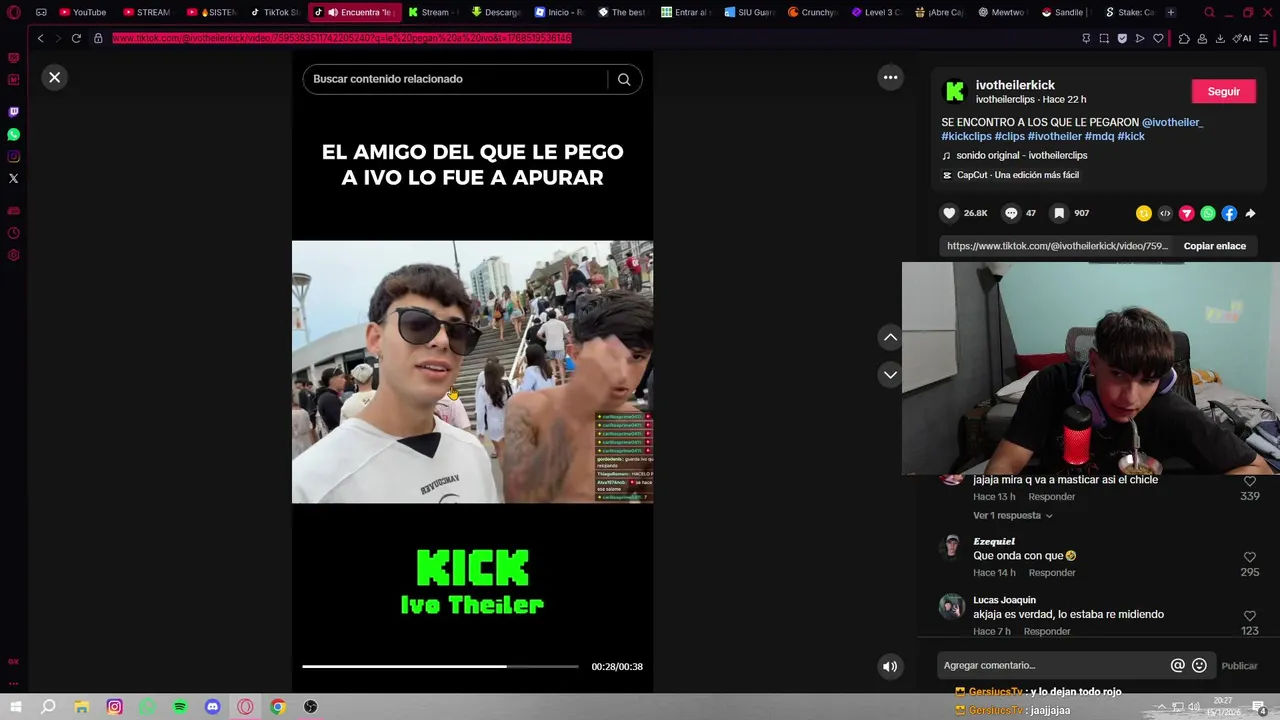The width and height of the screenshot is (1280, 720).
Task: Close the TikTok video viewer with X
Action: (55, 77)
